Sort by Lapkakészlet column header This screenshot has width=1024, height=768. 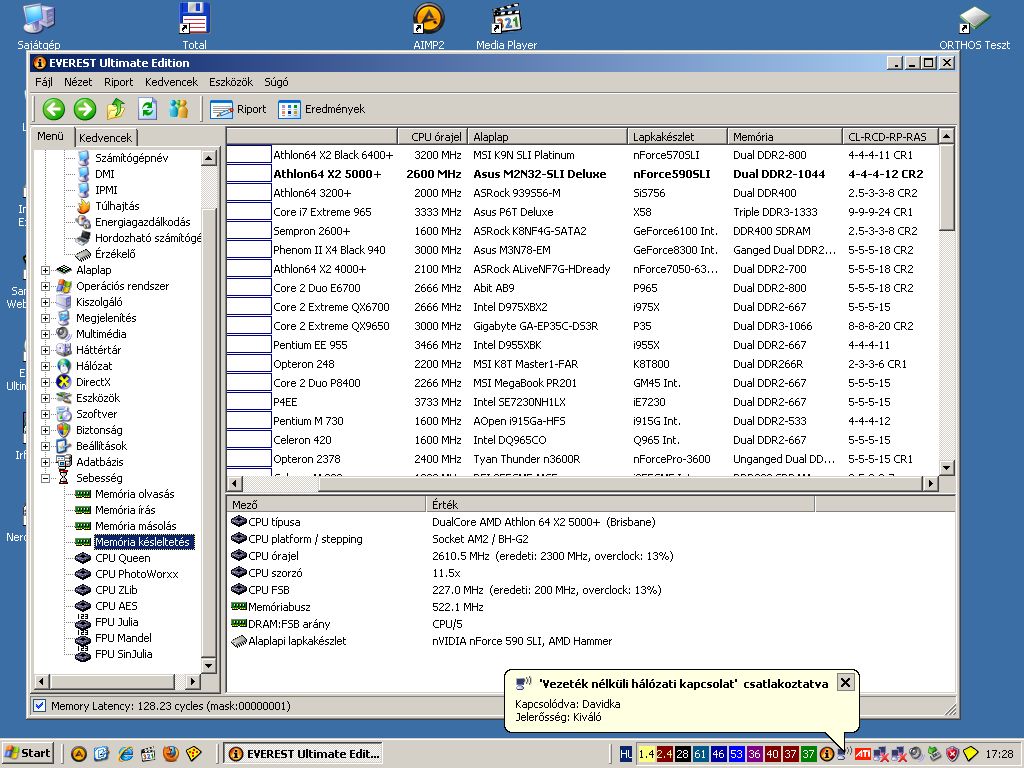677,136
